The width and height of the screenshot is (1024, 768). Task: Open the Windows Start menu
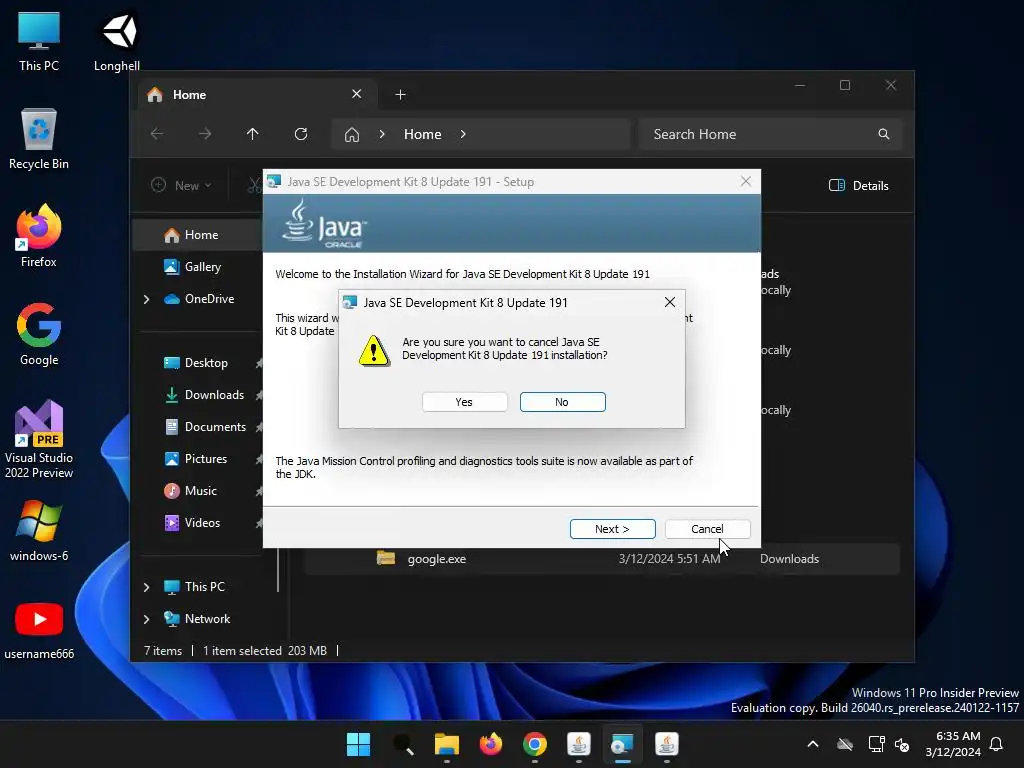pyautogui.click(x=359, y=744)
